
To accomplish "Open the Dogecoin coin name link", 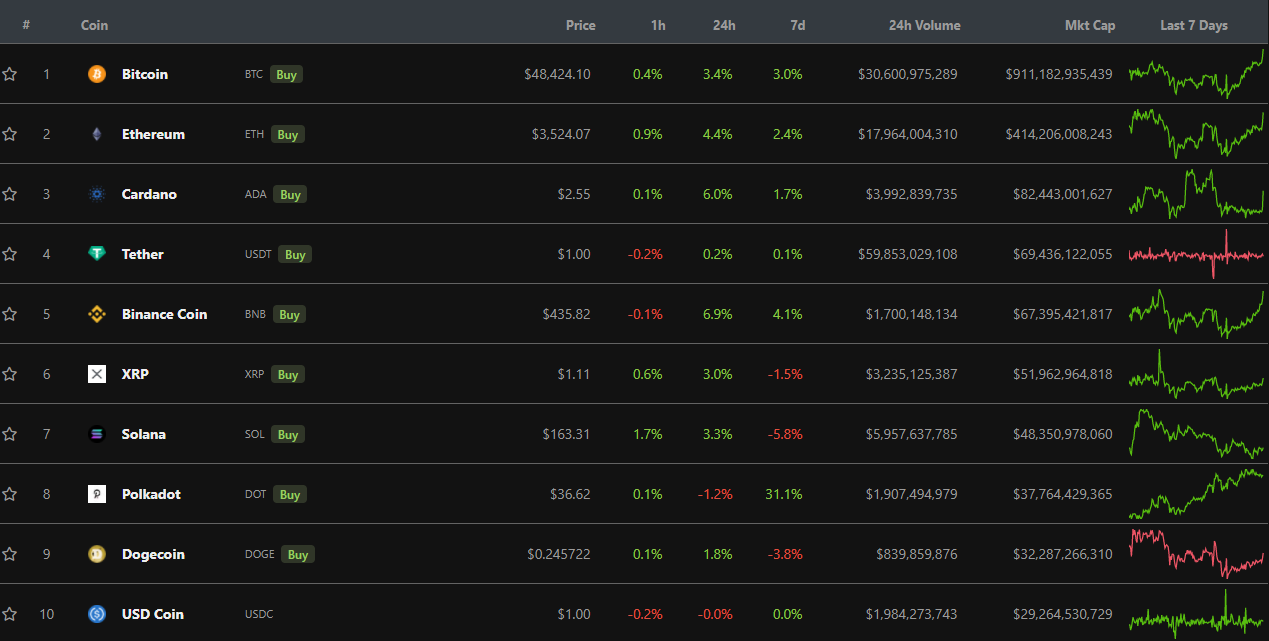I will coord(153,554).
